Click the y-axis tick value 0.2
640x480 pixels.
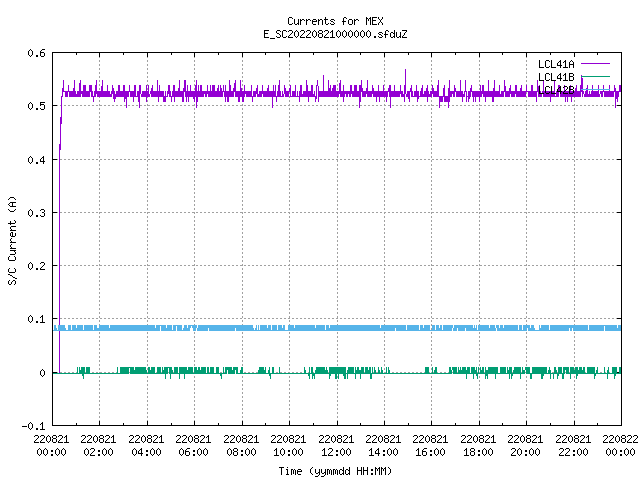pos(36,266)
